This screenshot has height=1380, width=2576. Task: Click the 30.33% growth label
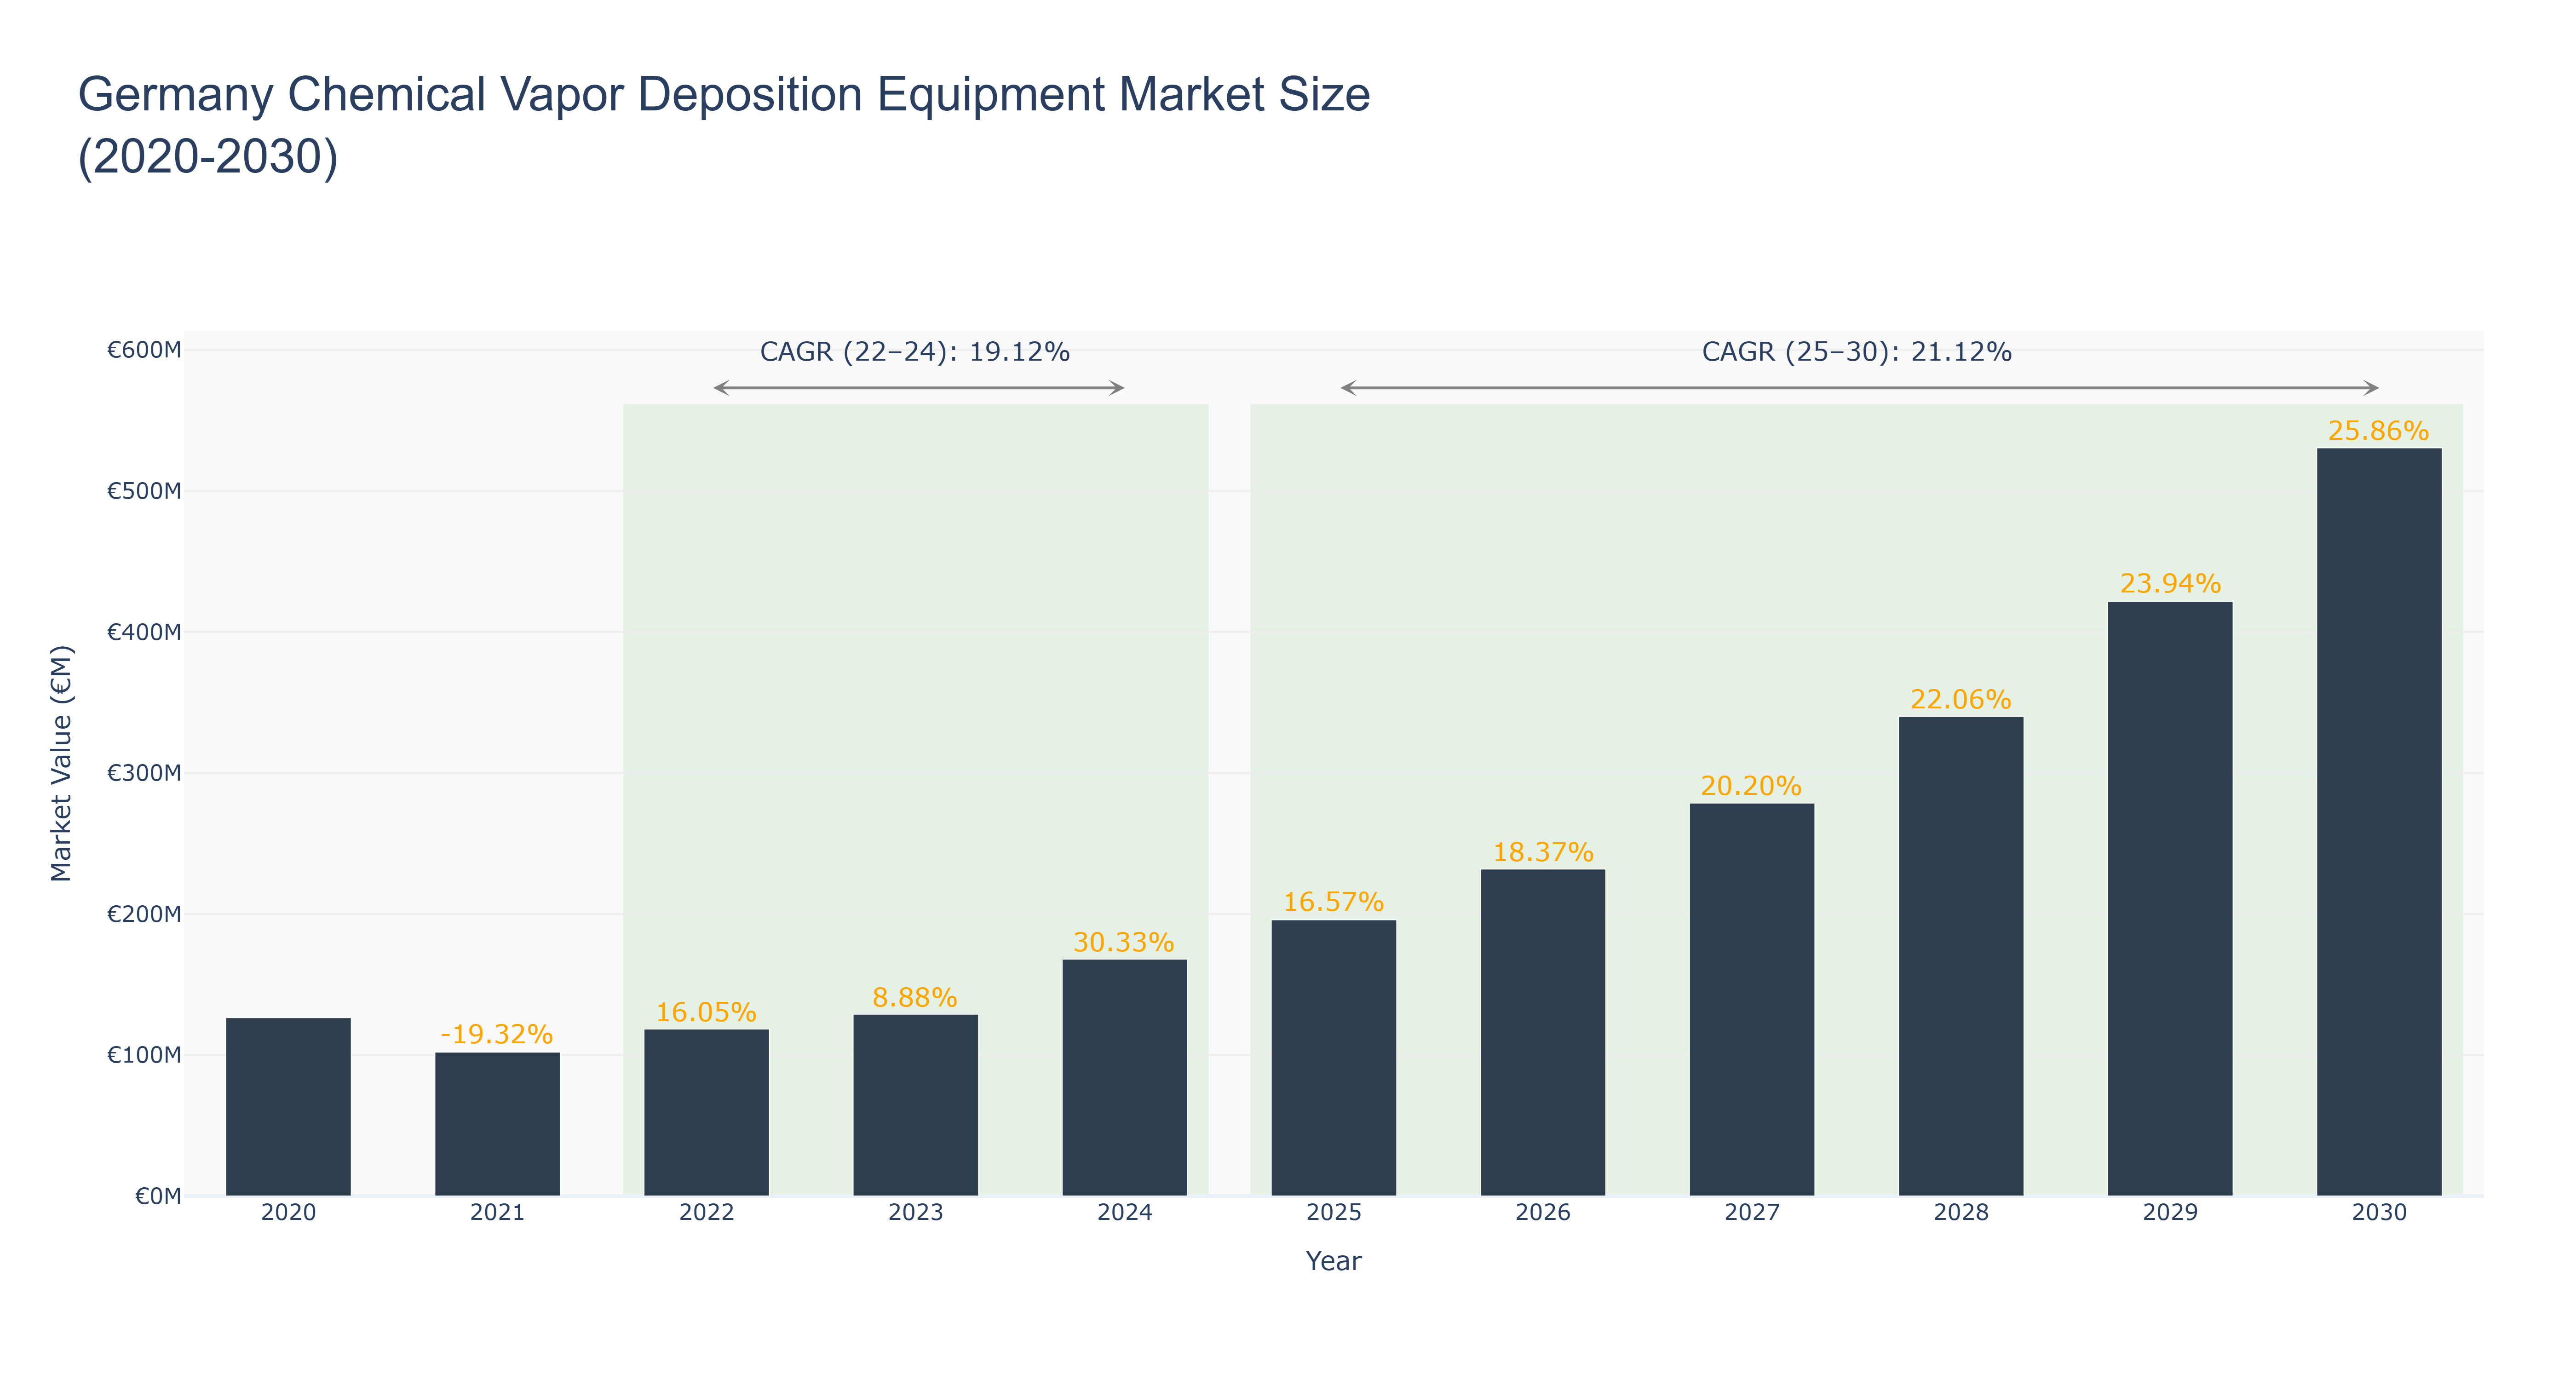point(1124,942)
